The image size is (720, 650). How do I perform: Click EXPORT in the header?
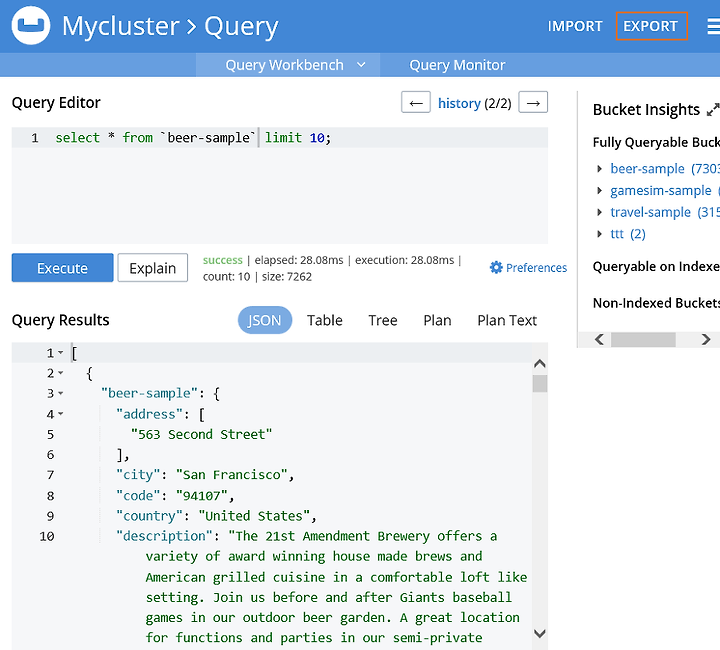pos(651,26)
